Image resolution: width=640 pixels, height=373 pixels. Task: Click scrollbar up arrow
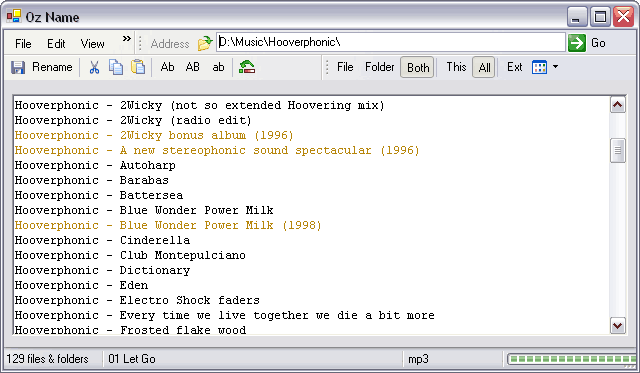(618, 105)
